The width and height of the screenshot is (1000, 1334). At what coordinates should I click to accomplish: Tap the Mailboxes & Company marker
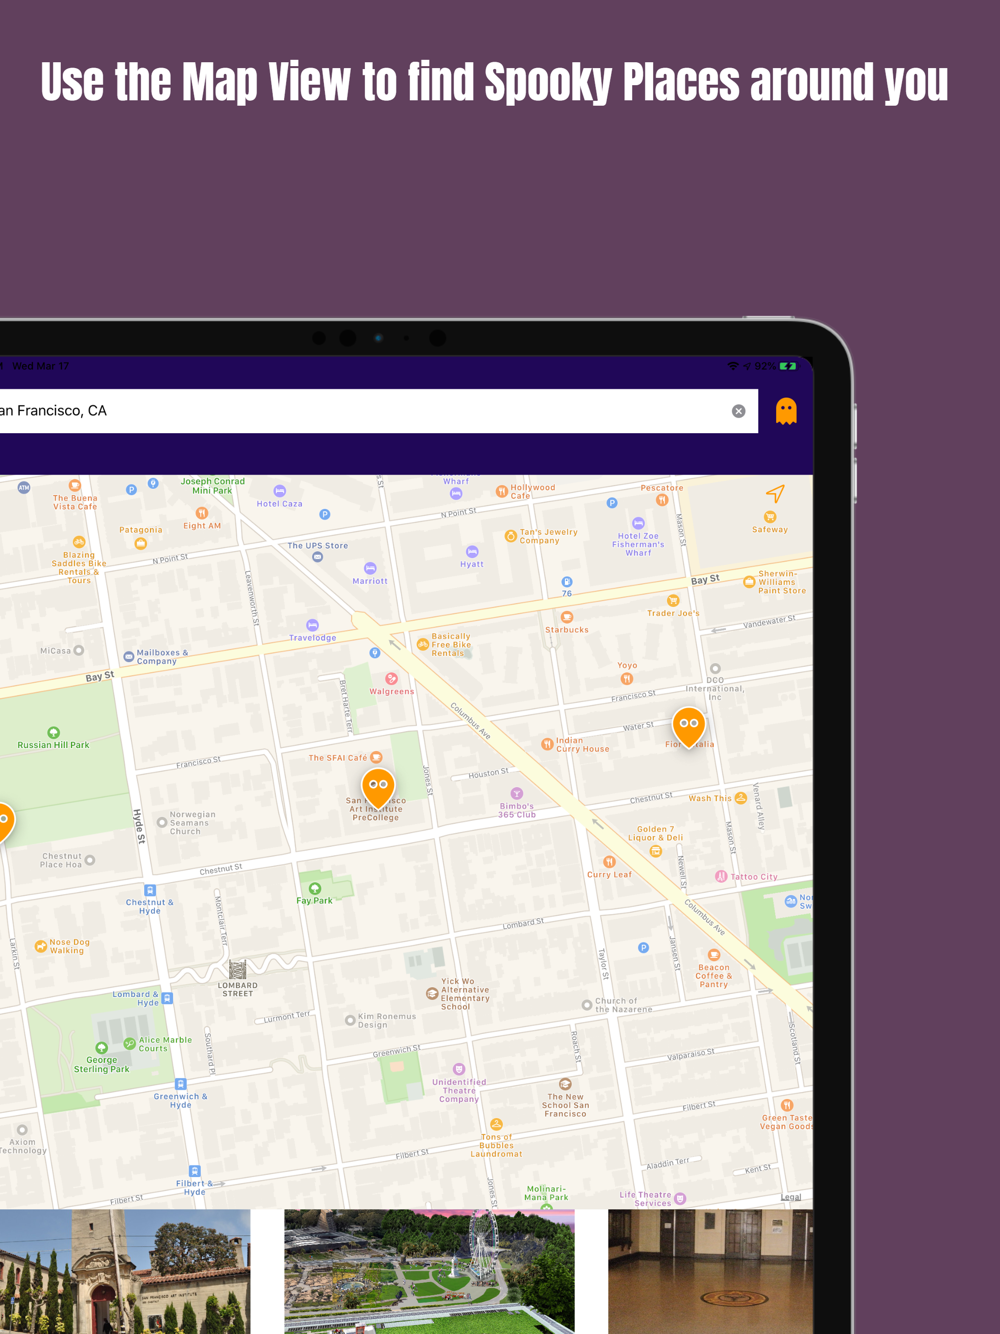(x=128, y=657)
